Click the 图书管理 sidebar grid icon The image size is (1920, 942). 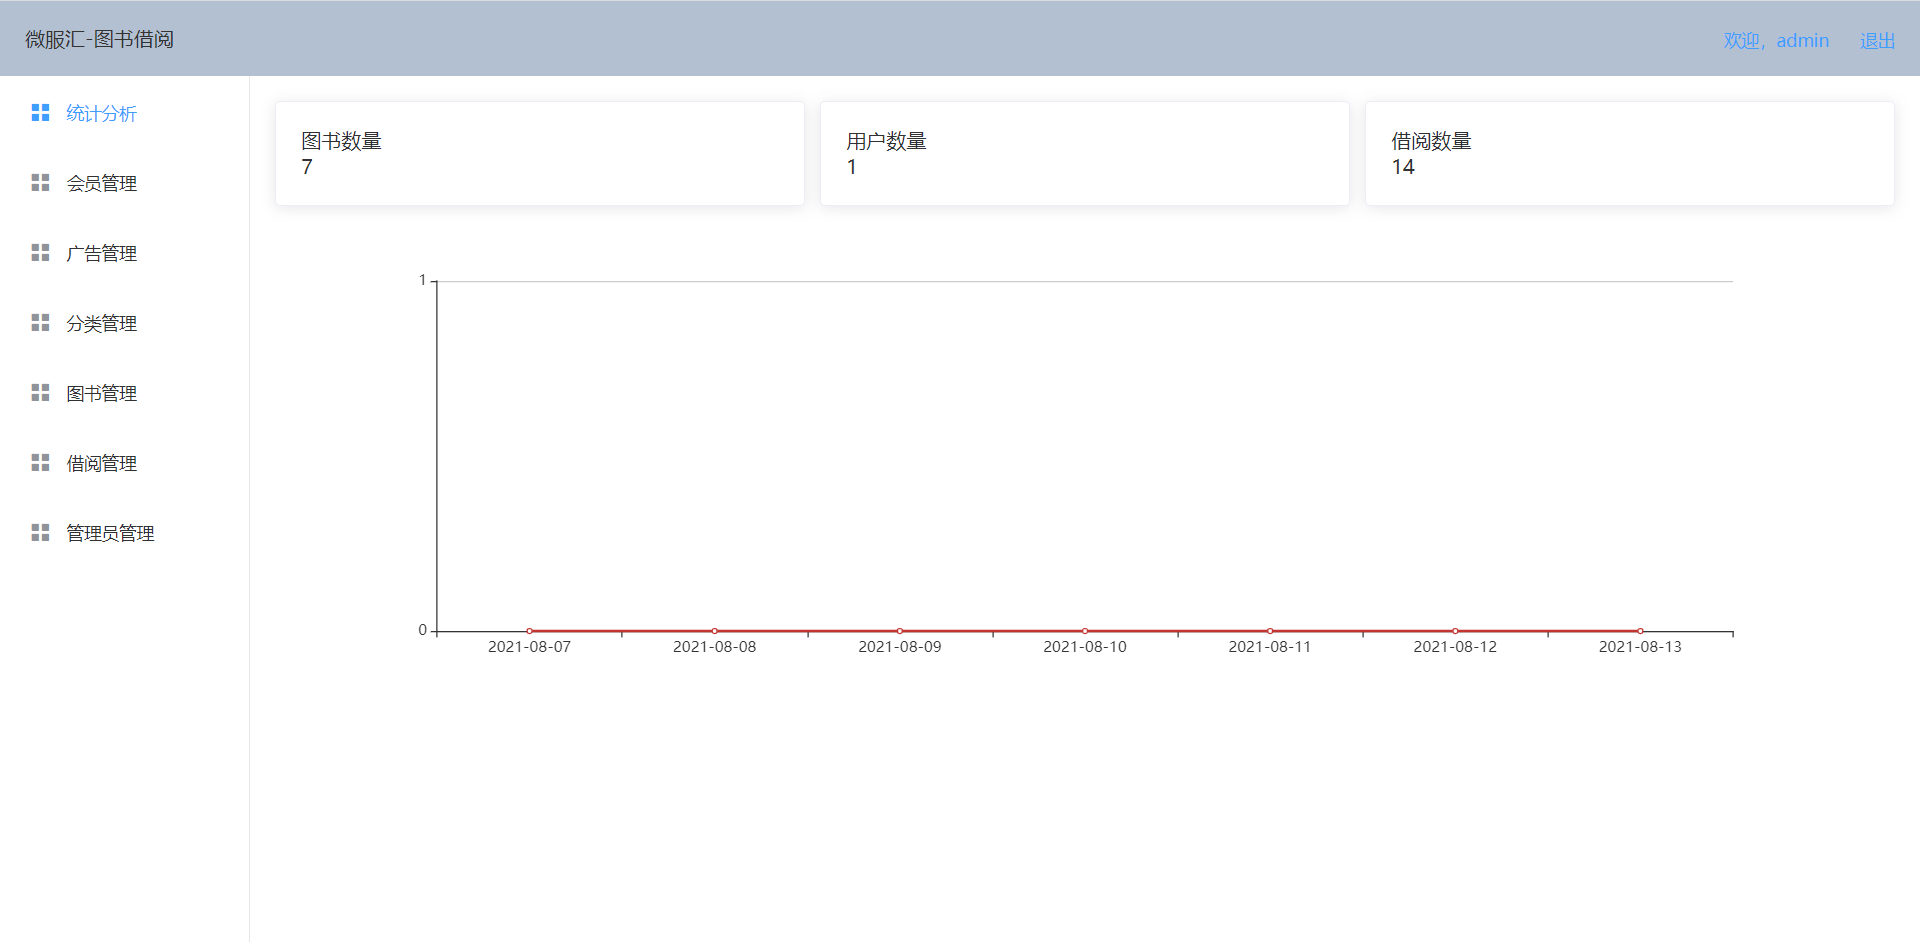41,393
